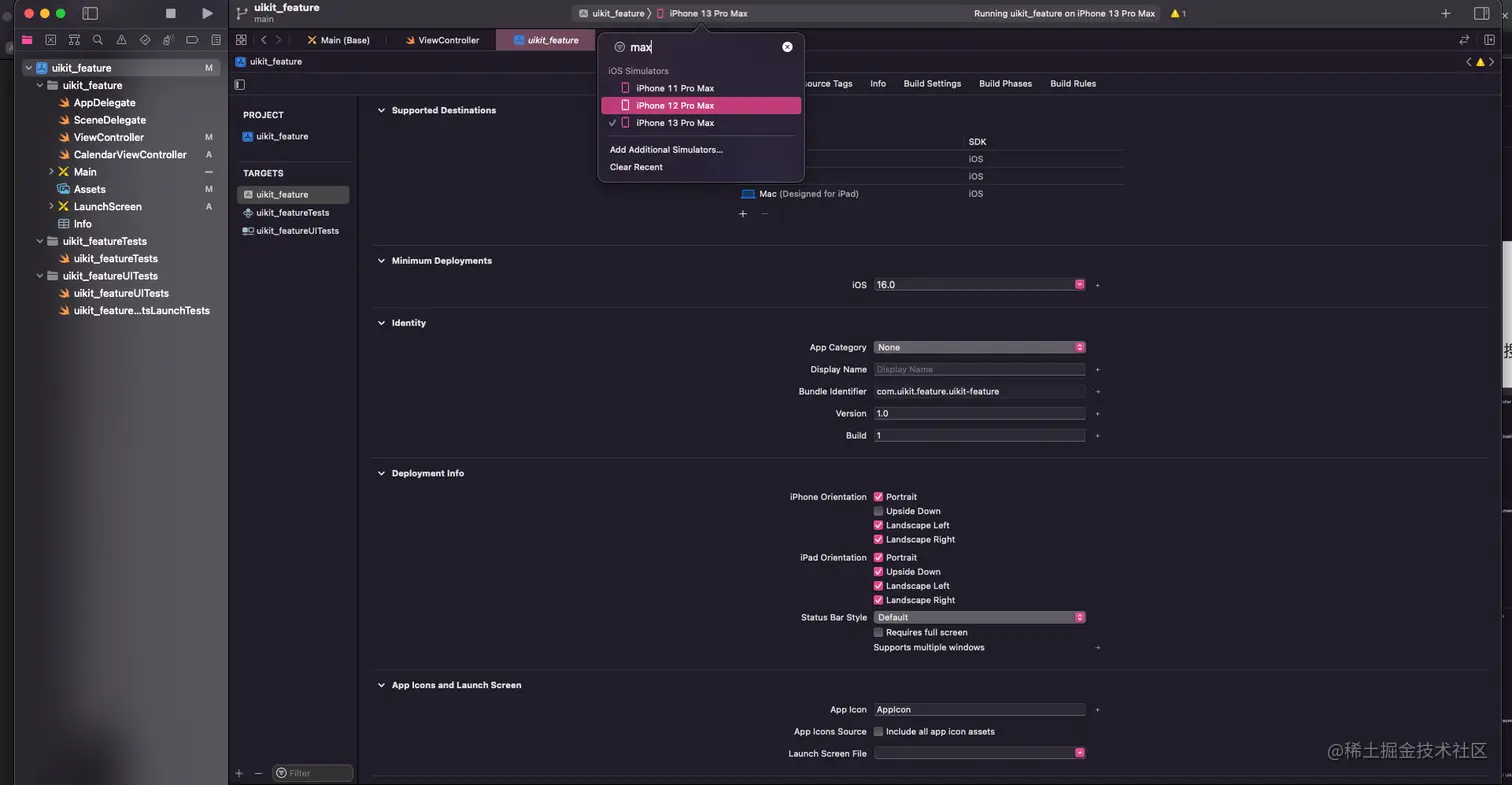Open the related items grid menu

[x=241, y=40]
